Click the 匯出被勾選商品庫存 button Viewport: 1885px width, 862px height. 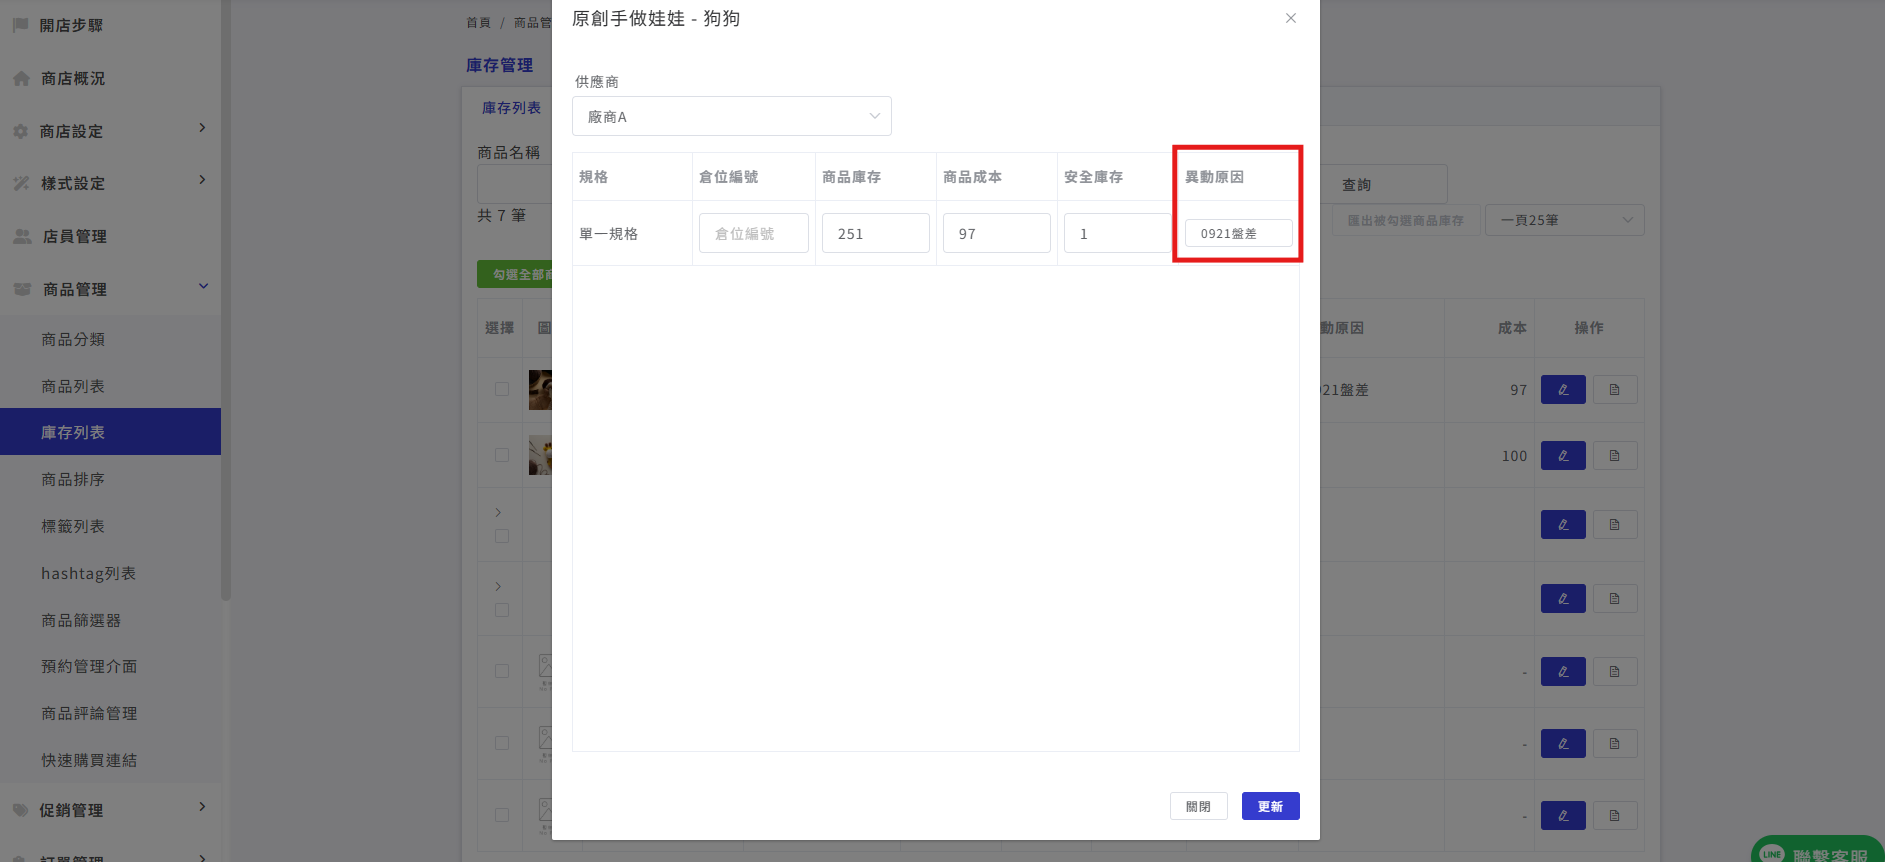1404,220
